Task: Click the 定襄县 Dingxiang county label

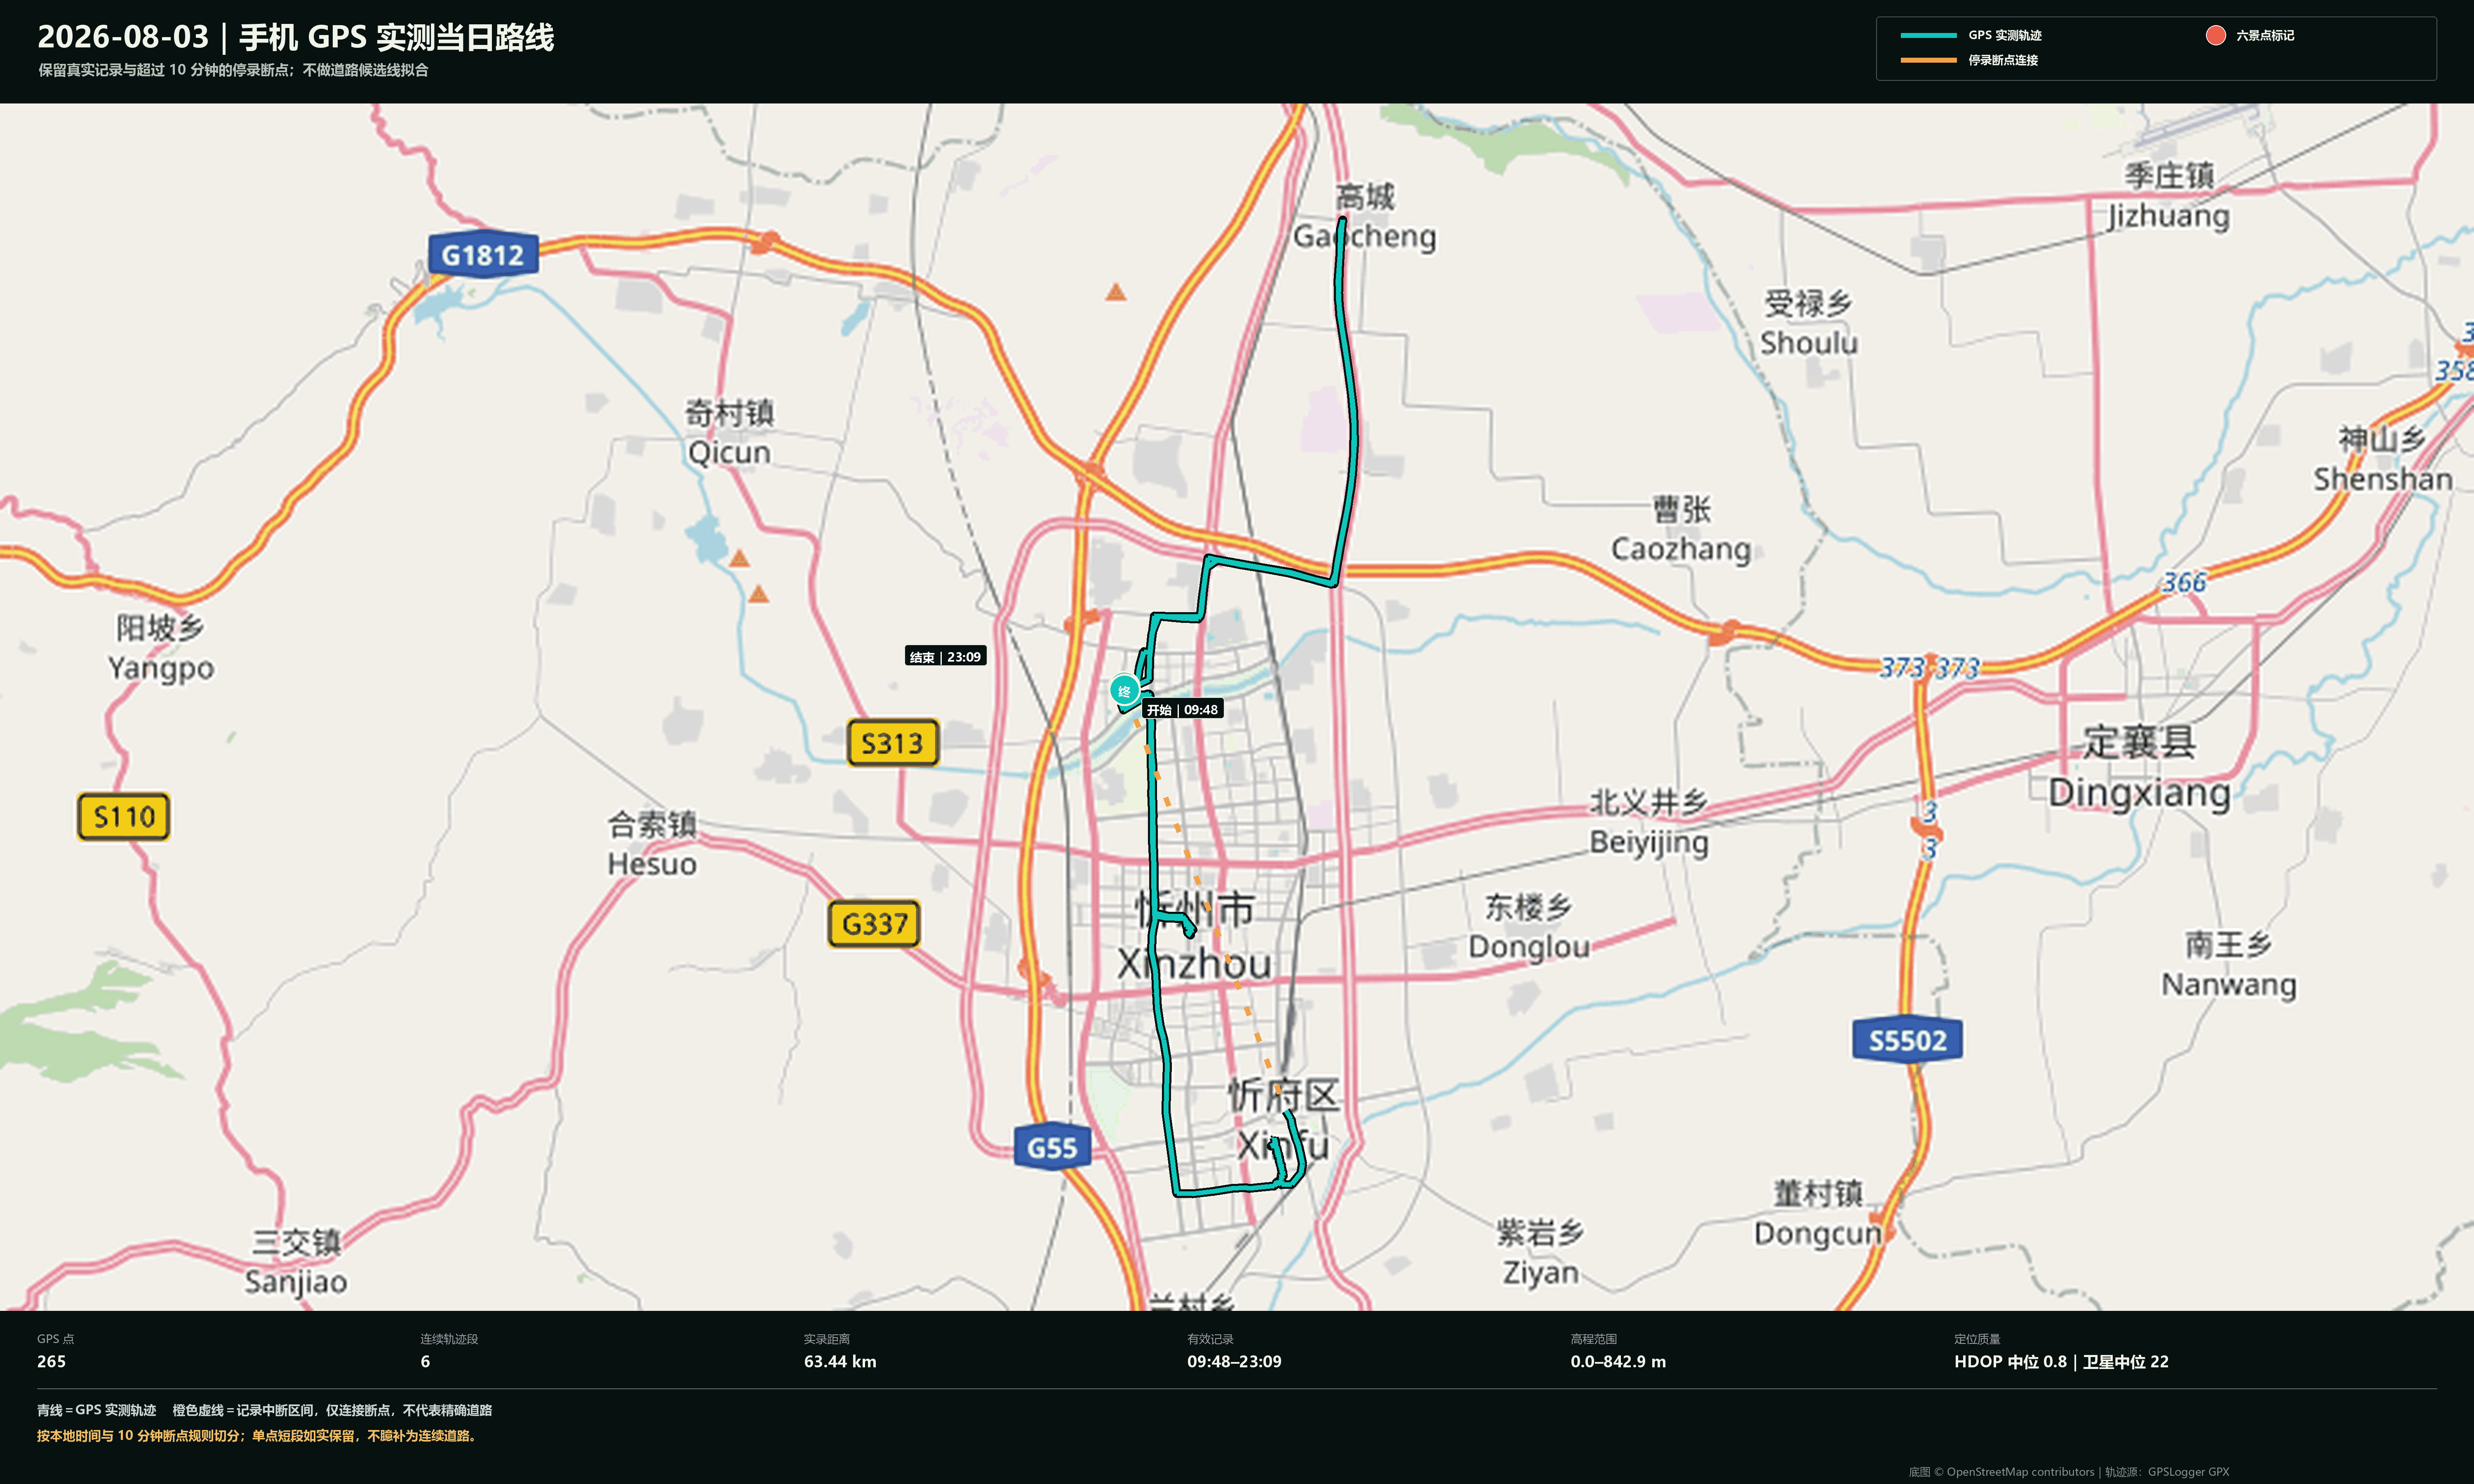Action: (2139, 767)
